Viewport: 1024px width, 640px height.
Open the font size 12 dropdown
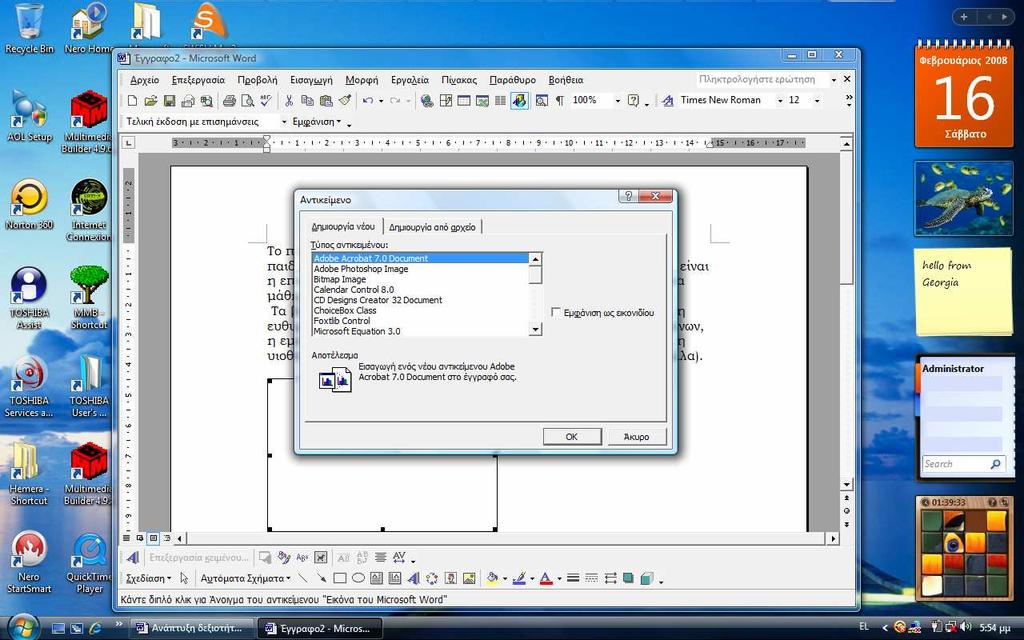point(816,101)
